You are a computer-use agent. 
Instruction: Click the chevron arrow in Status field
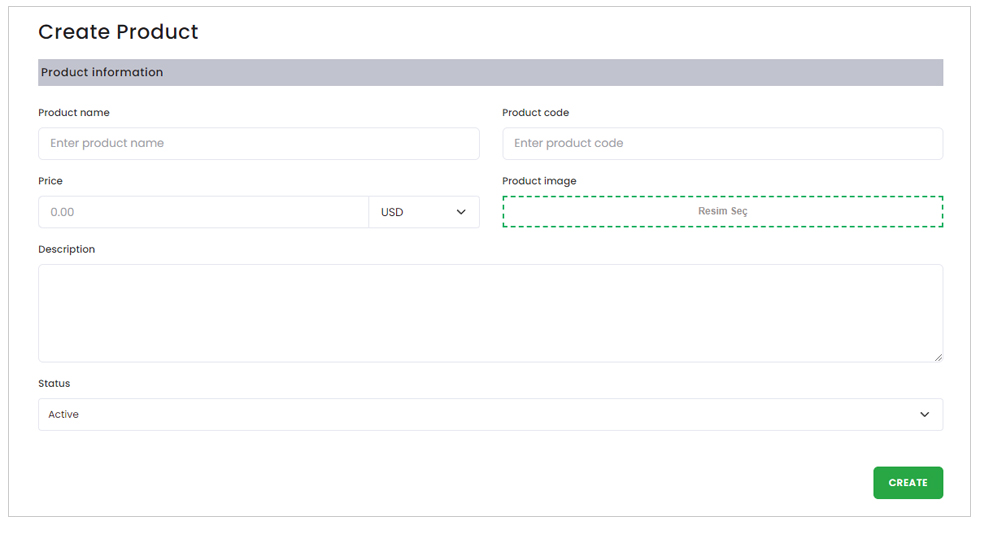tap(924, 414)
